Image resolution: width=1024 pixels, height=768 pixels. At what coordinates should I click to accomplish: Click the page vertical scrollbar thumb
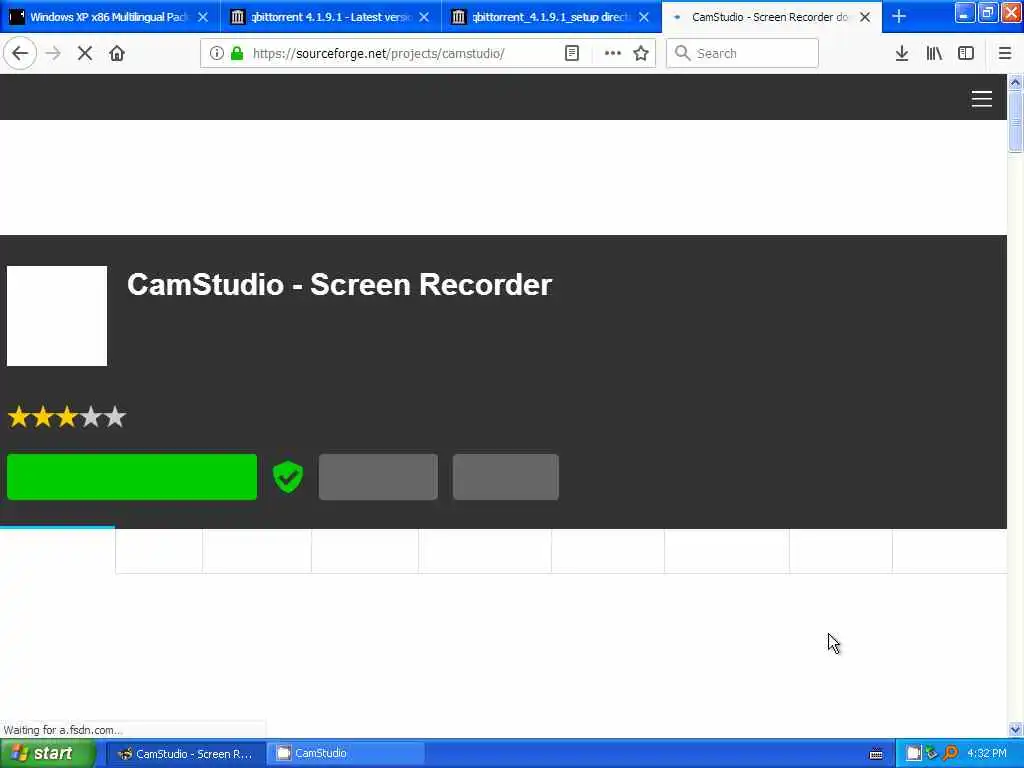1015,121
